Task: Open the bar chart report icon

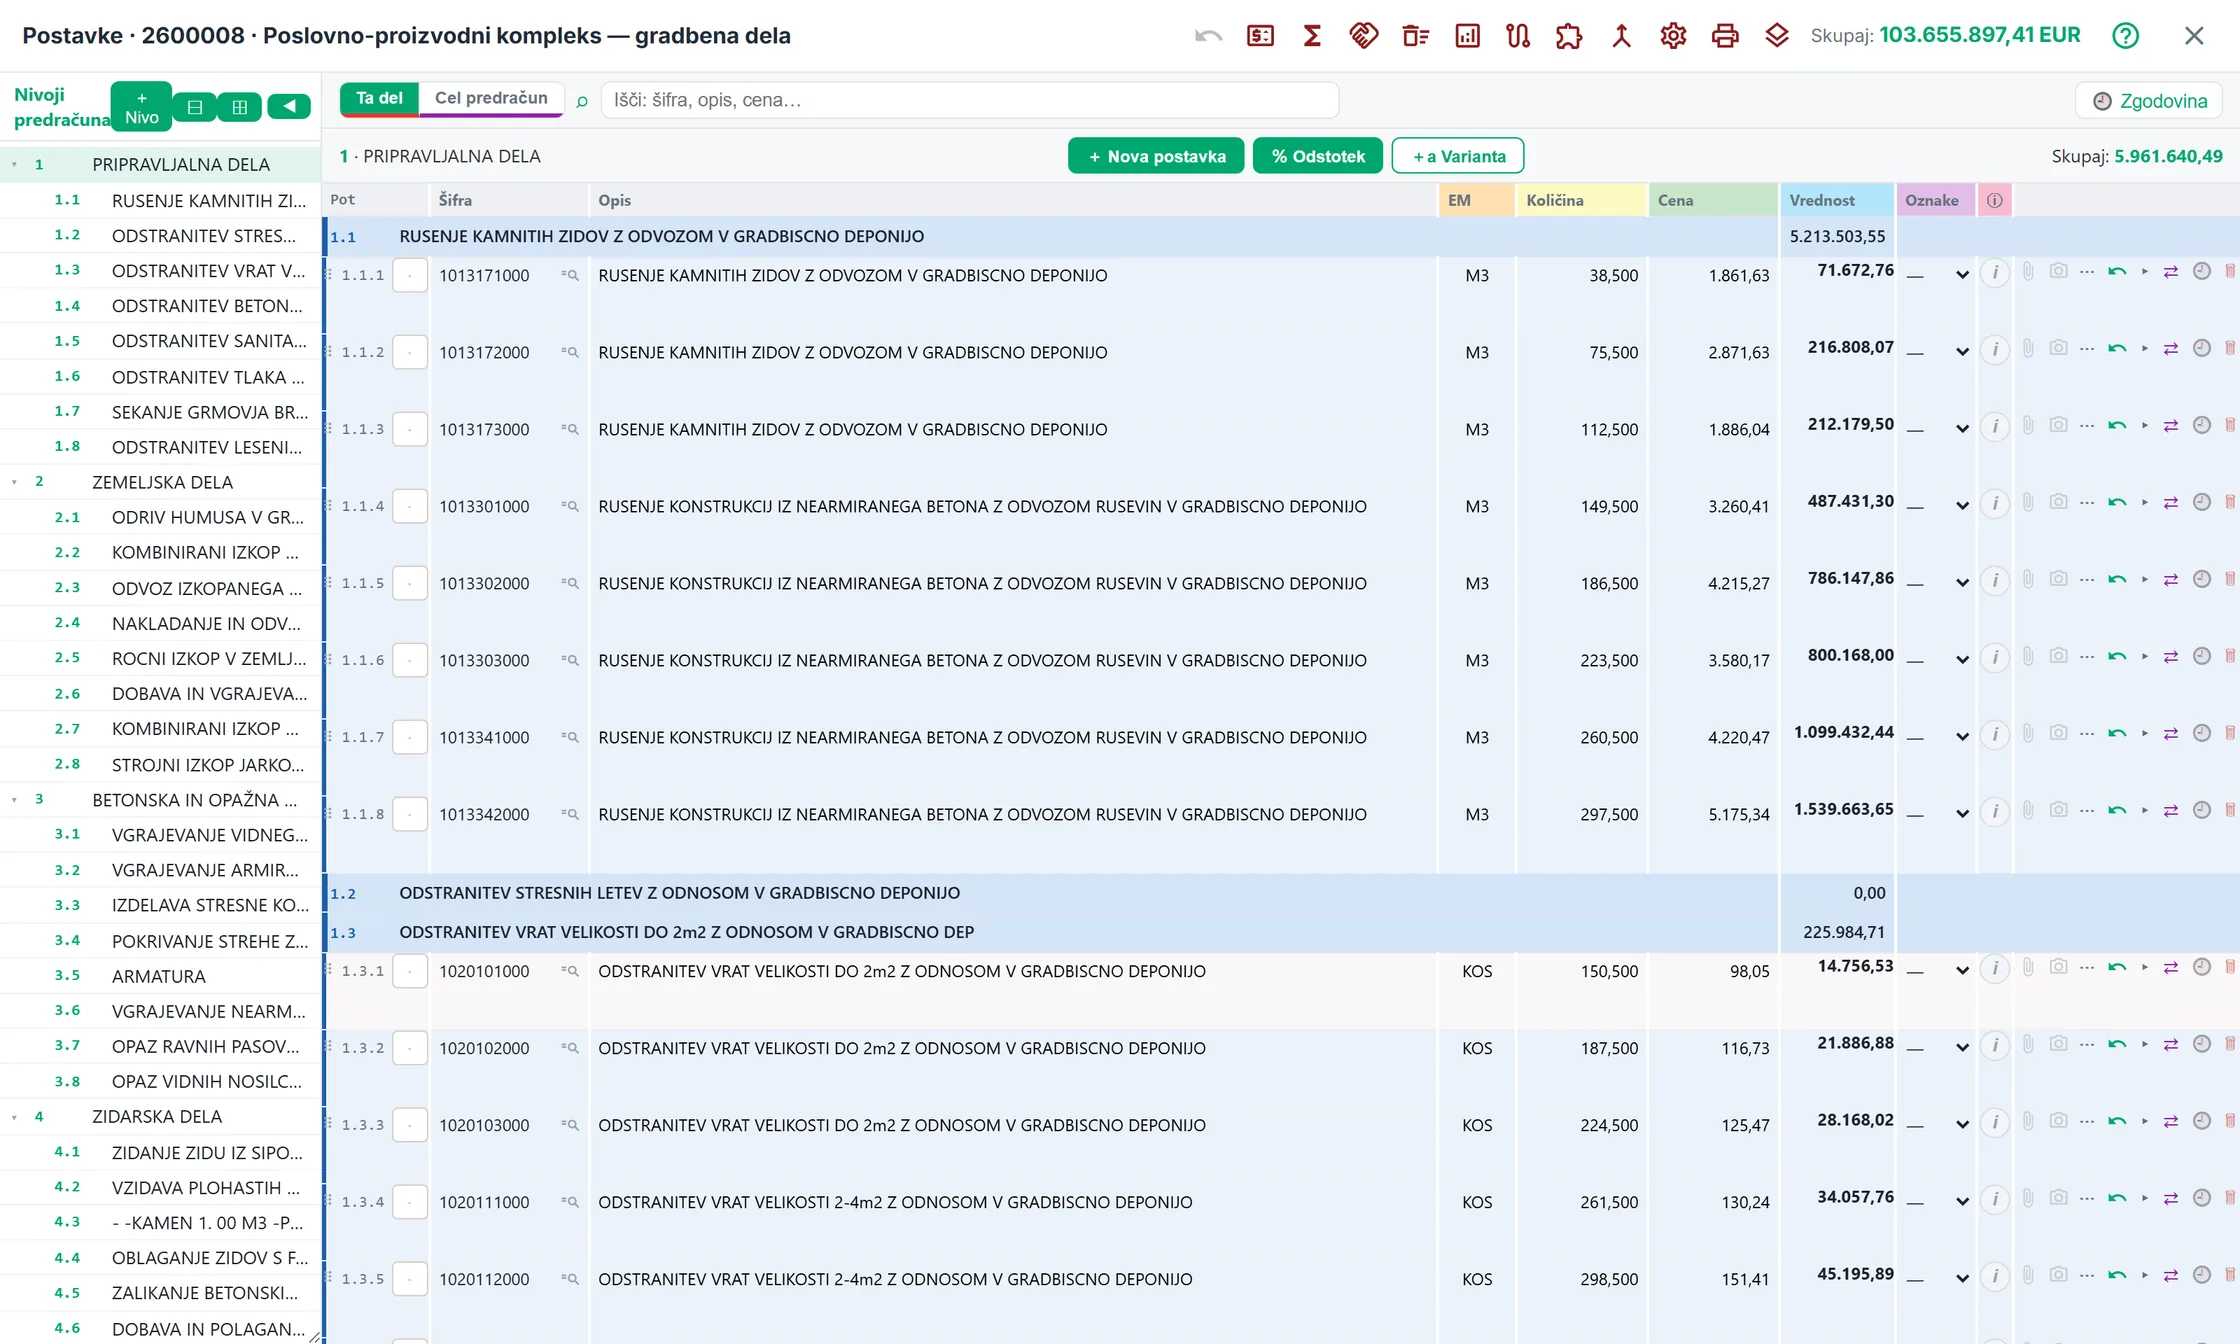Action: [x=1467, y=36]
